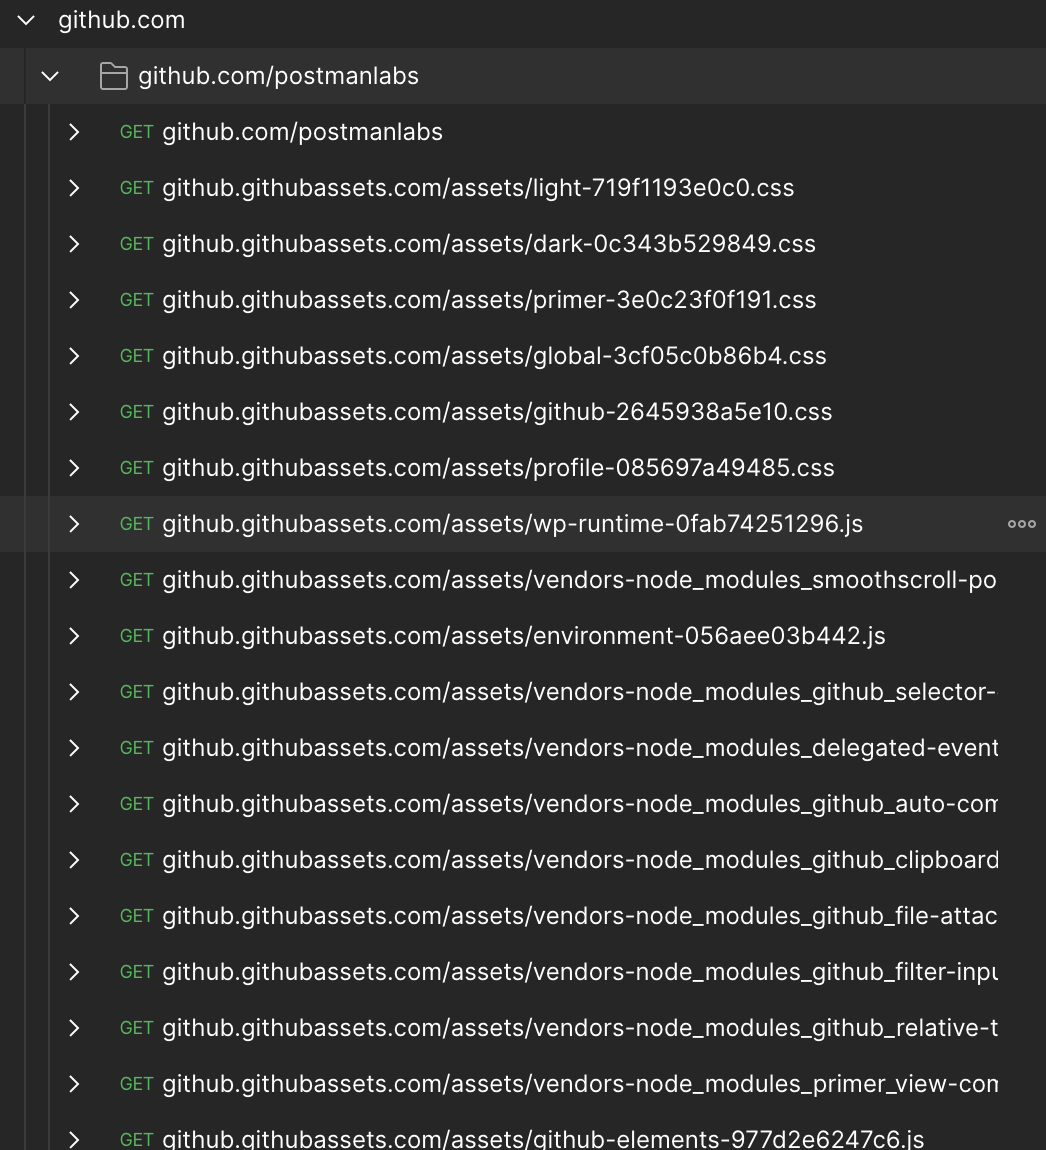Collapse the top-level github.com group

tap(26, 21)
